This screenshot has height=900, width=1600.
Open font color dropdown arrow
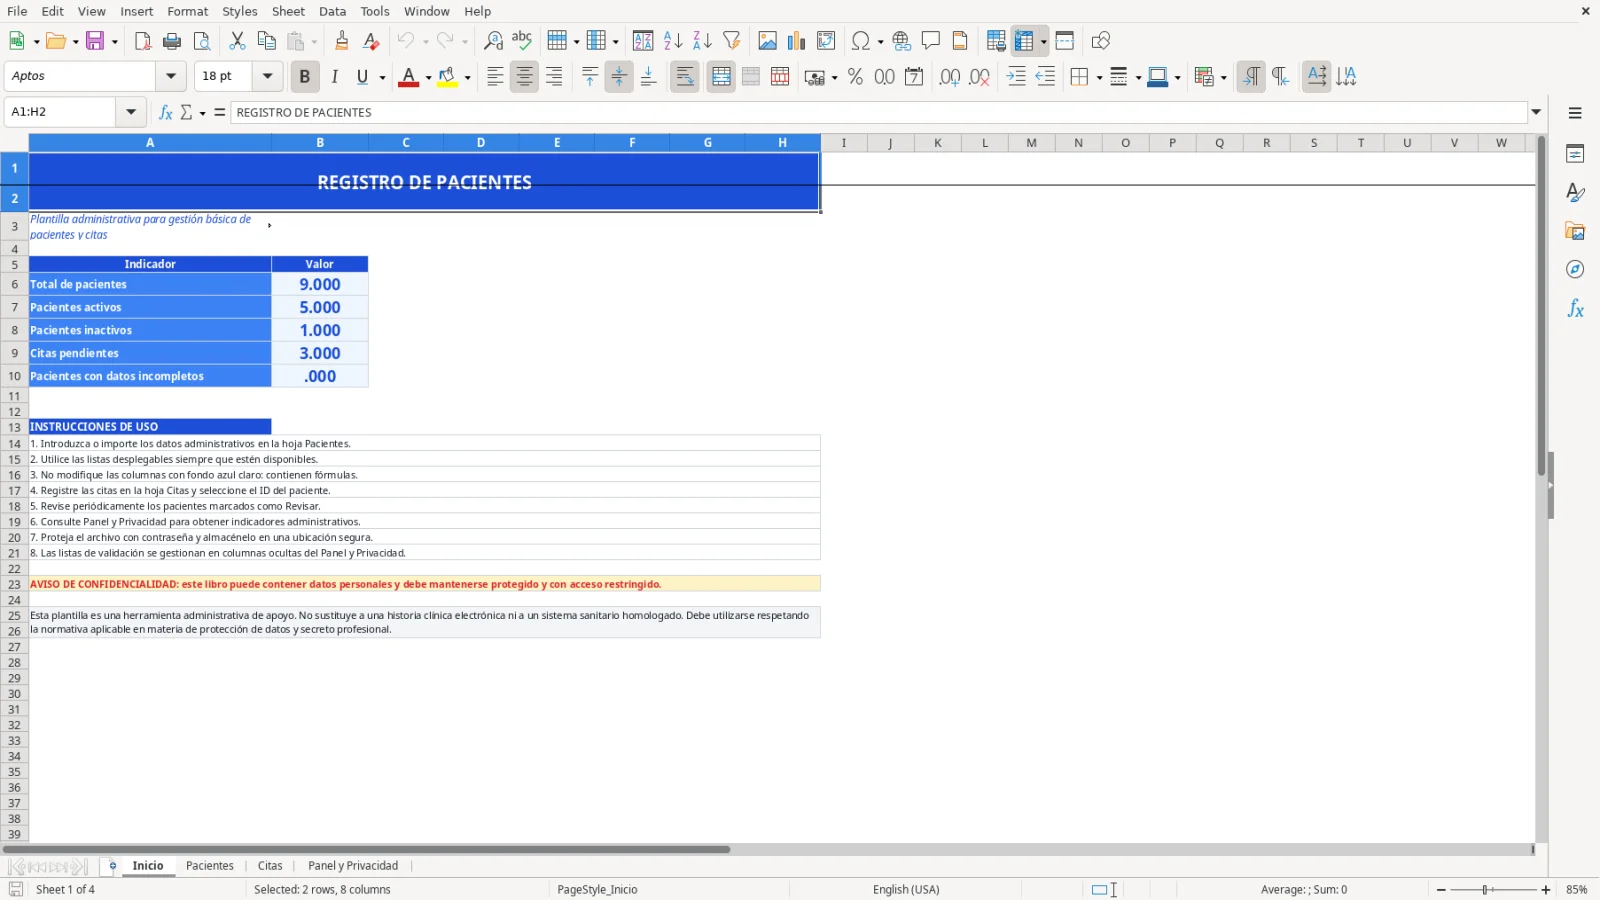coord(428,77)
